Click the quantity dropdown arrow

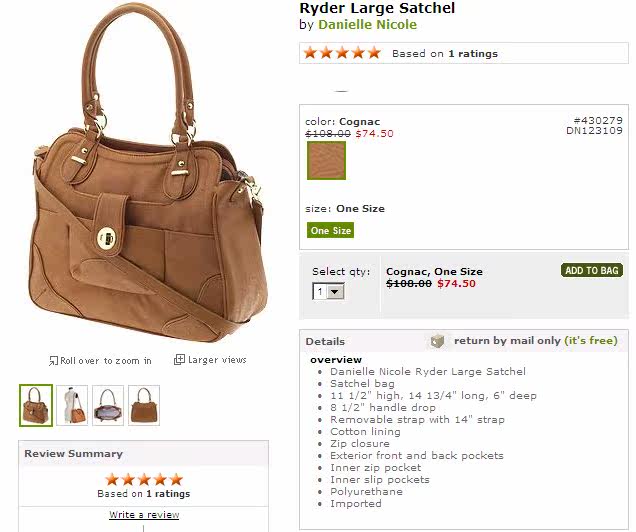coord(335,292)
